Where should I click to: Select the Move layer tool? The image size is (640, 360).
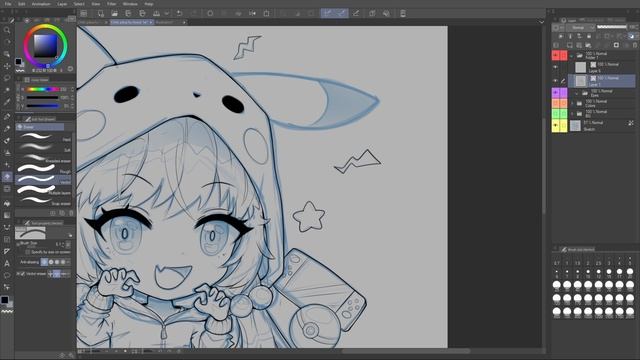point(7,66)
